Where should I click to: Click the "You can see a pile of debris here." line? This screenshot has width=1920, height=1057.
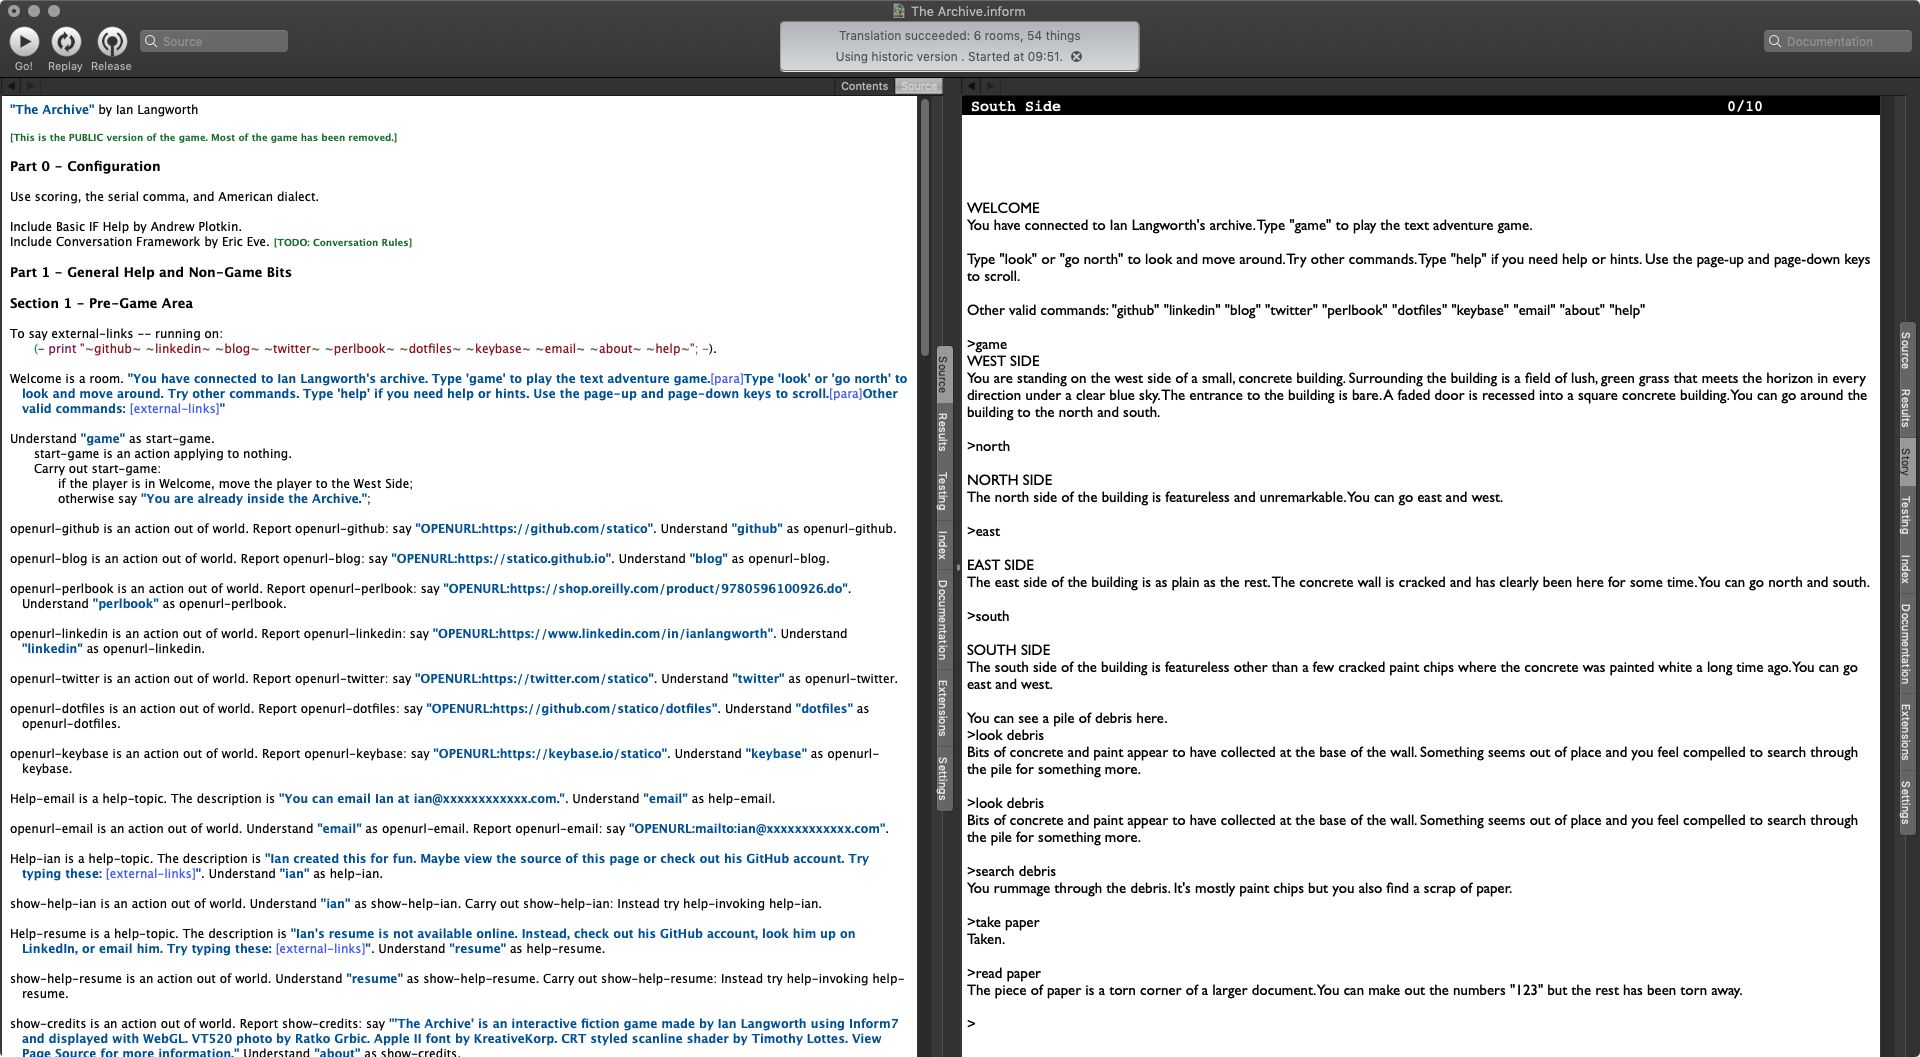tap(1067, 718)
